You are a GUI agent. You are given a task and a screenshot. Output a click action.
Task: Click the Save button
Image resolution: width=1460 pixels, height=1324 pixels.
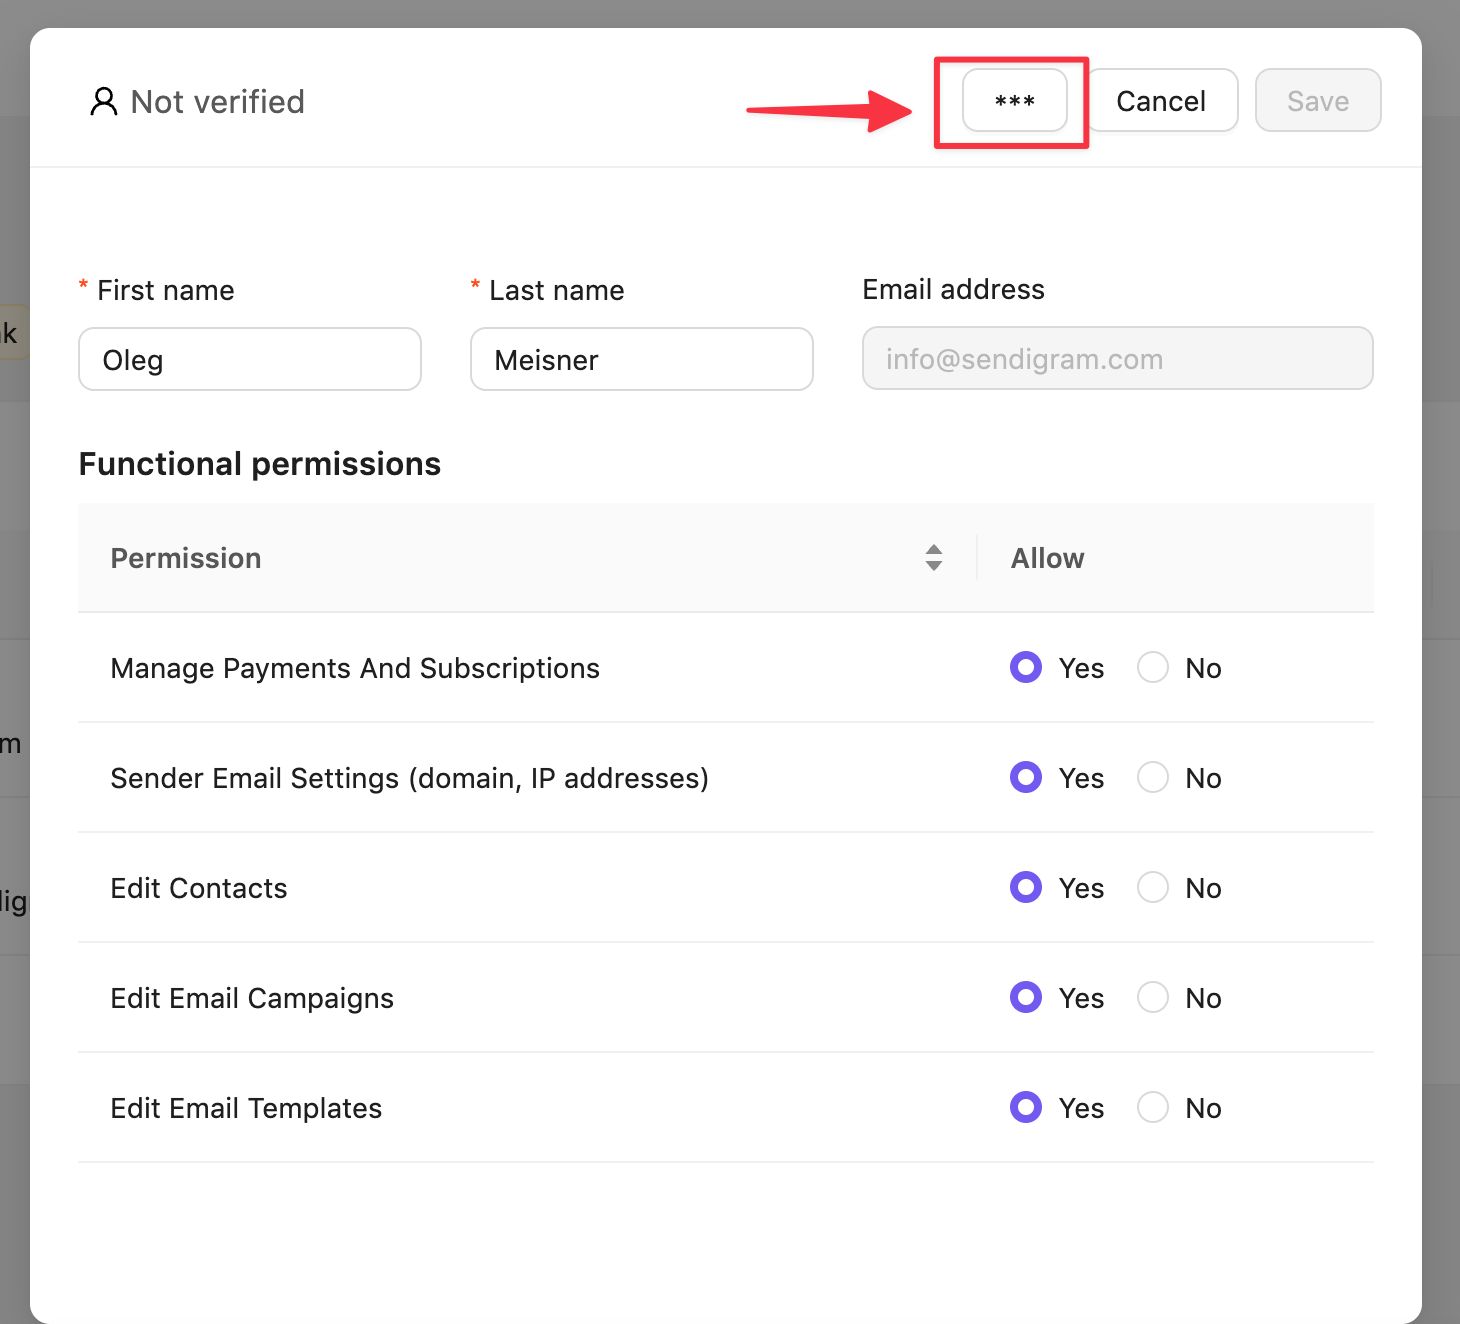click(1317, 101)
